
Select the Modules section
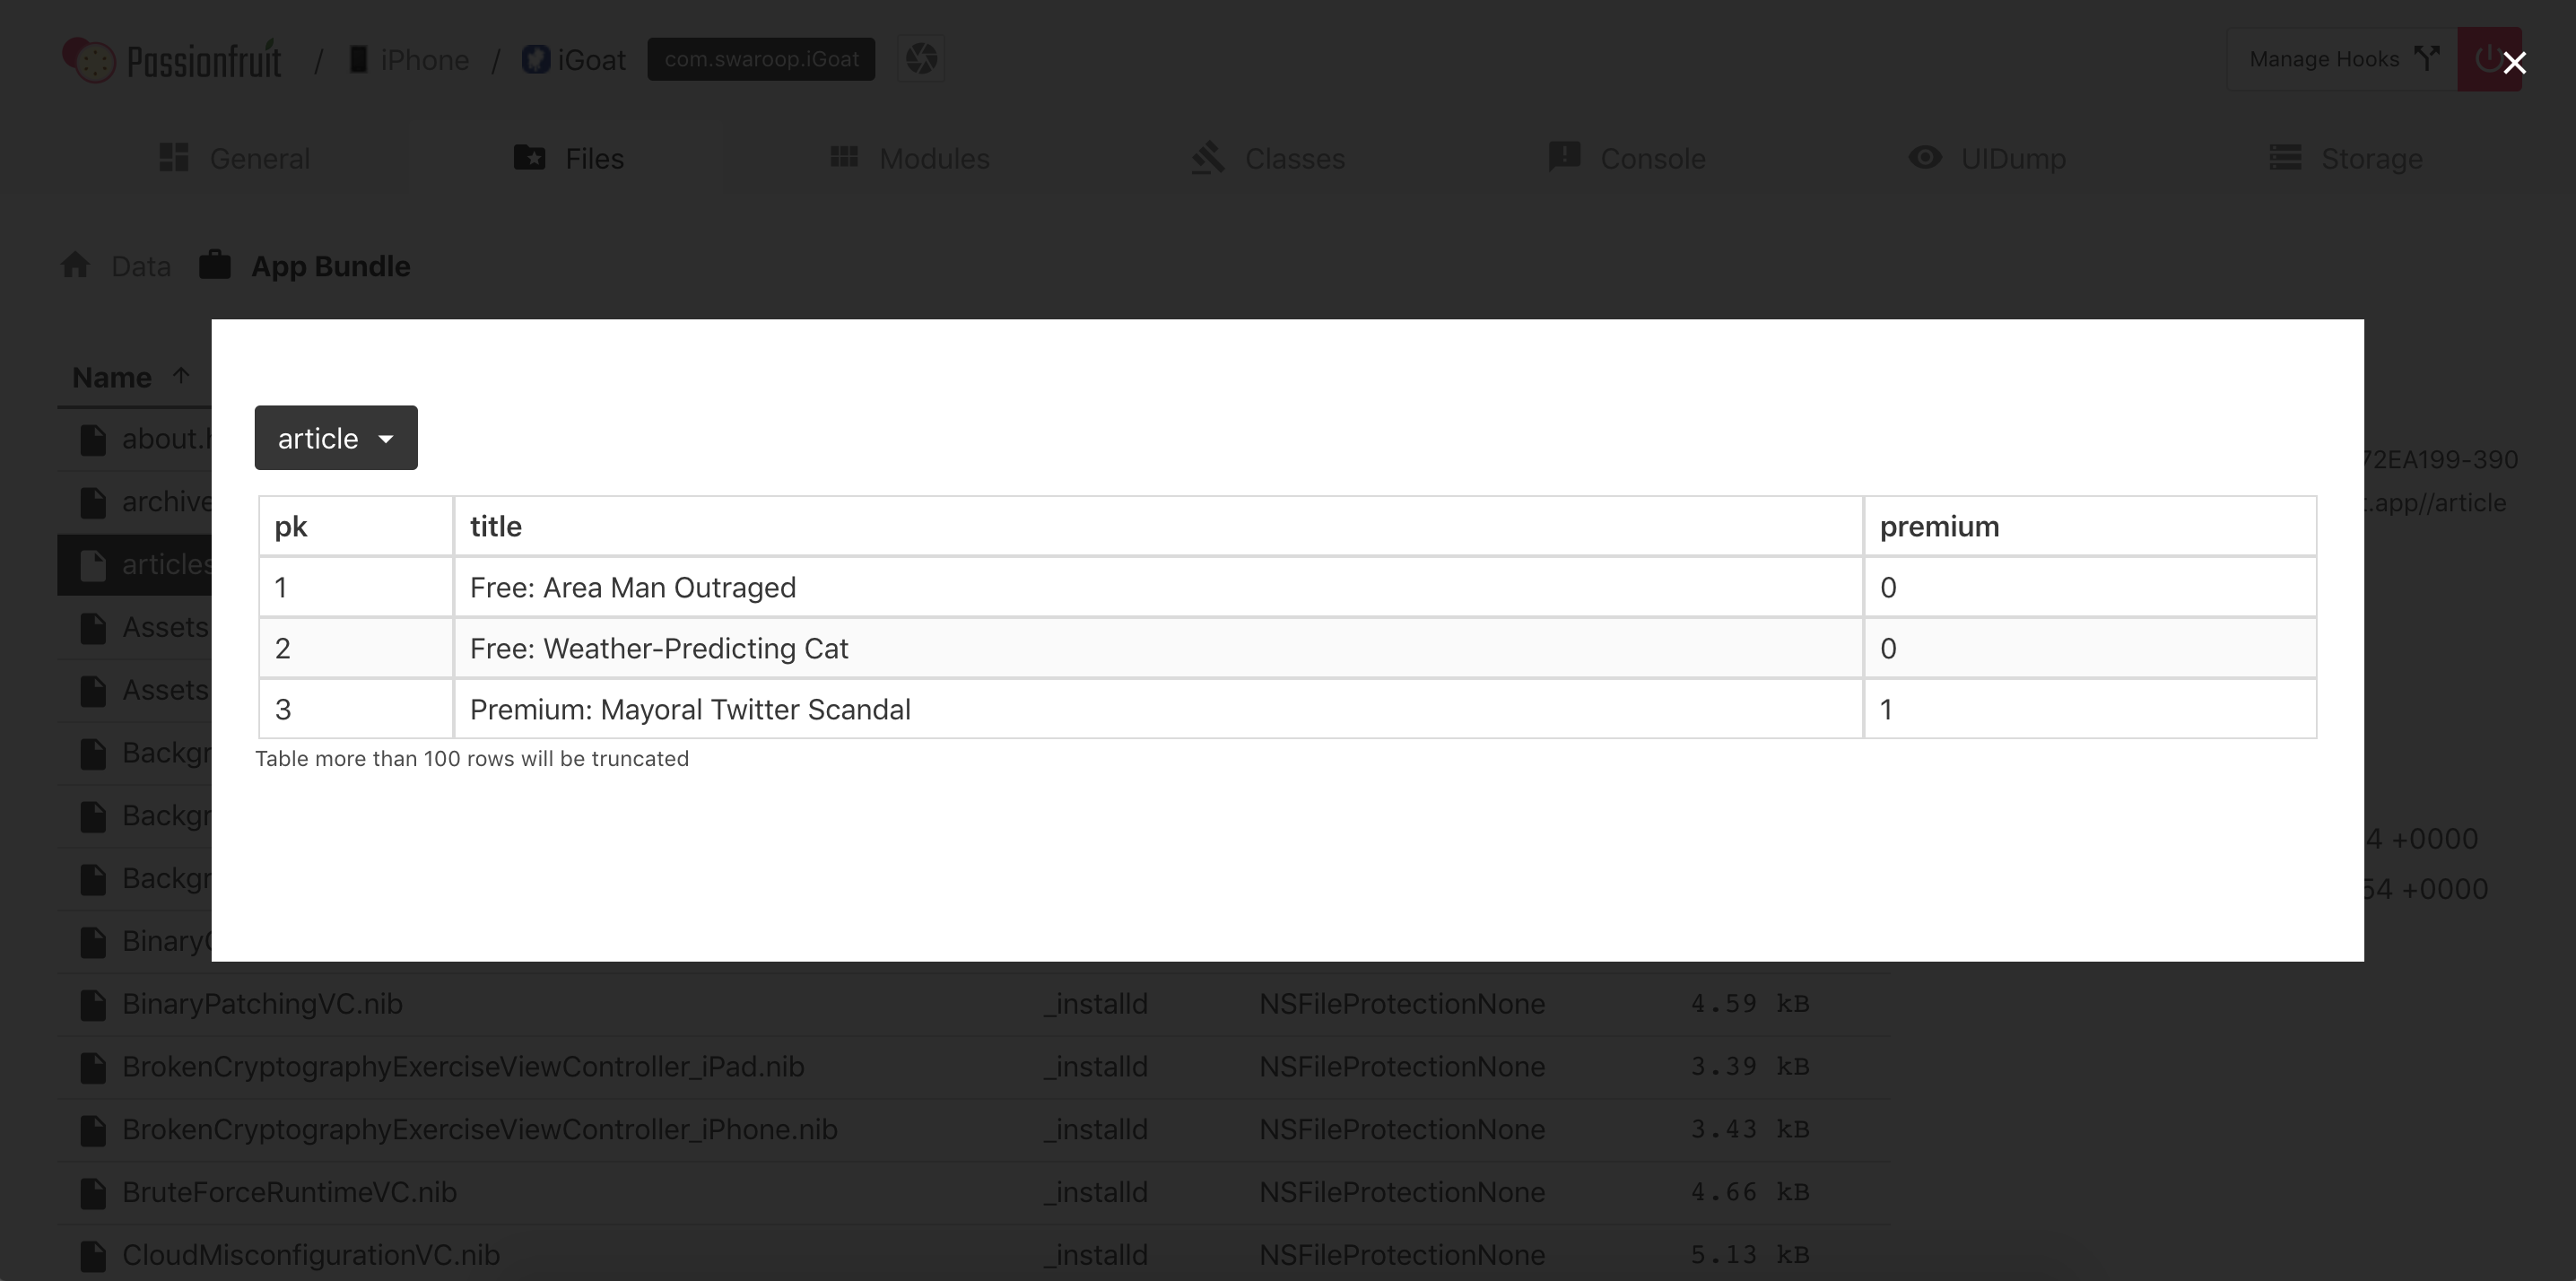tap(933, 158)
